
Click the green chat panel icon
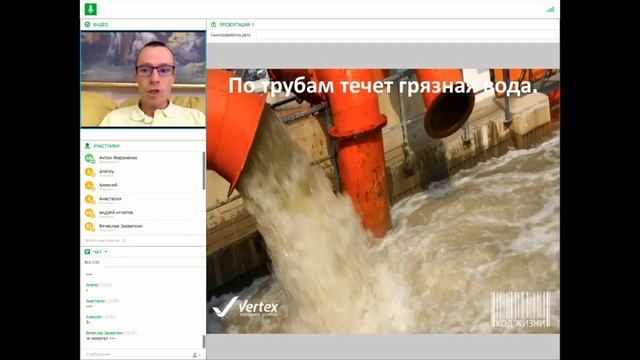coord(87,252)
